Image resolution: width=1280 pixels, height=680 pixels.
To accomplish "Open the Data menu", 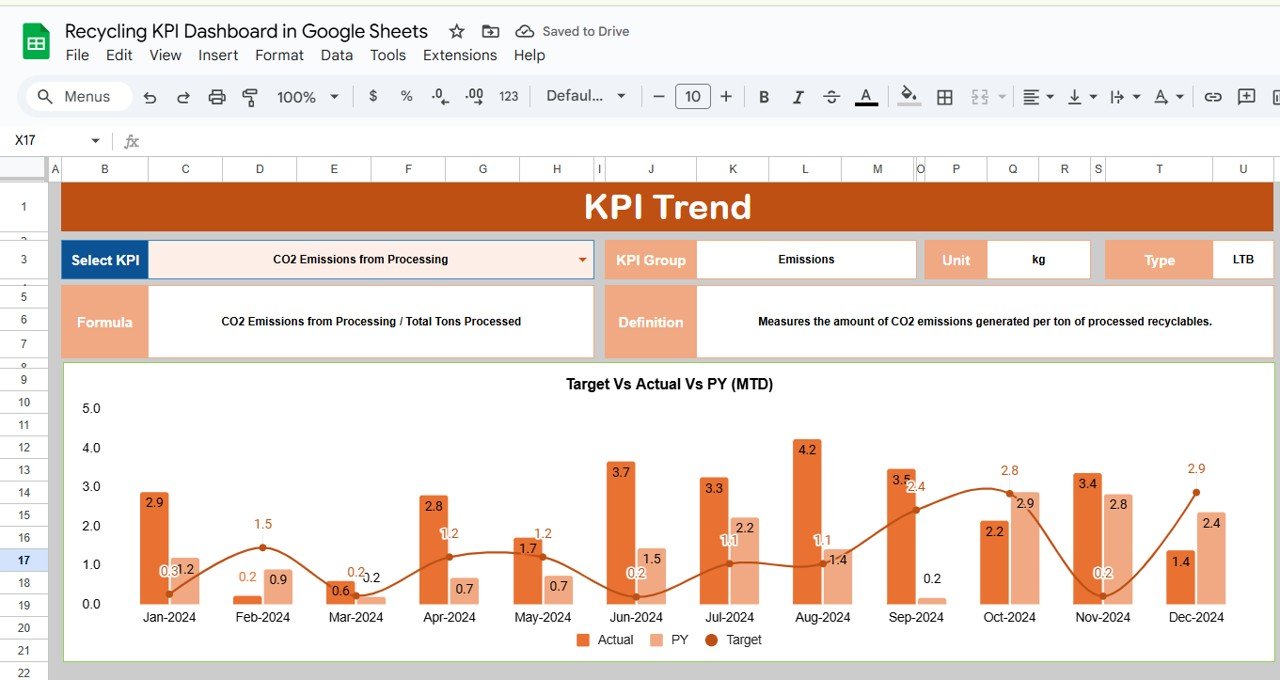I will 337,55.
